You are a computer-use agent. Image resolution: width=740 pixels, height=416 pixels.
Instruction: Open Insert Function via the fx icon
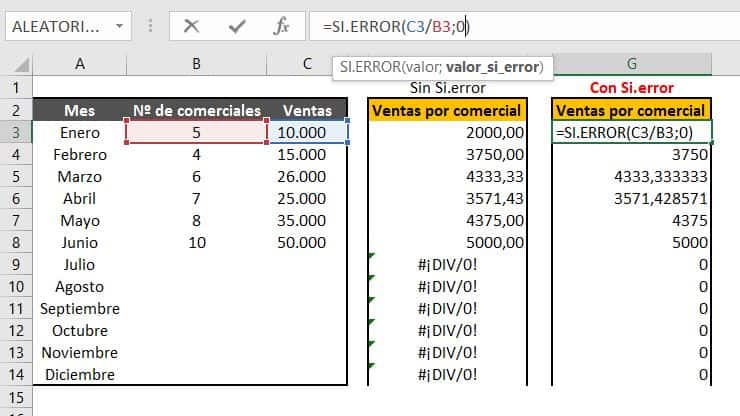(x=281, y=26)
